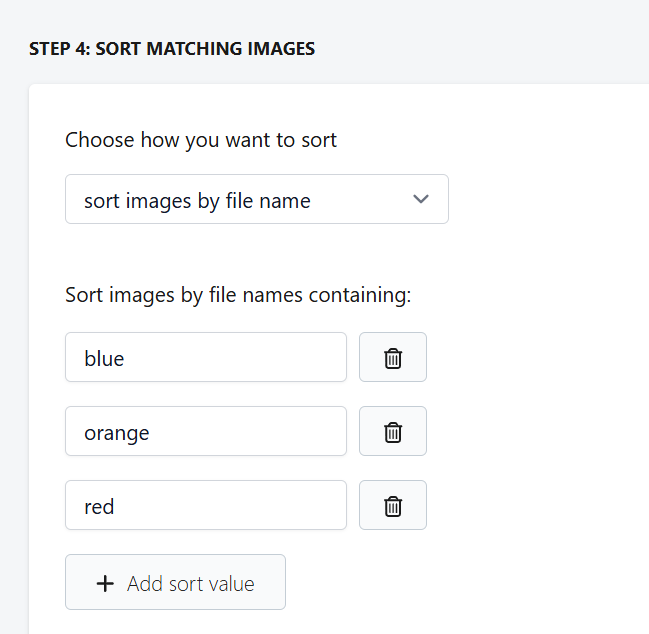Click the Step 4: Sort Matching Images heading
649x634 pixels.
click(172, 49)
